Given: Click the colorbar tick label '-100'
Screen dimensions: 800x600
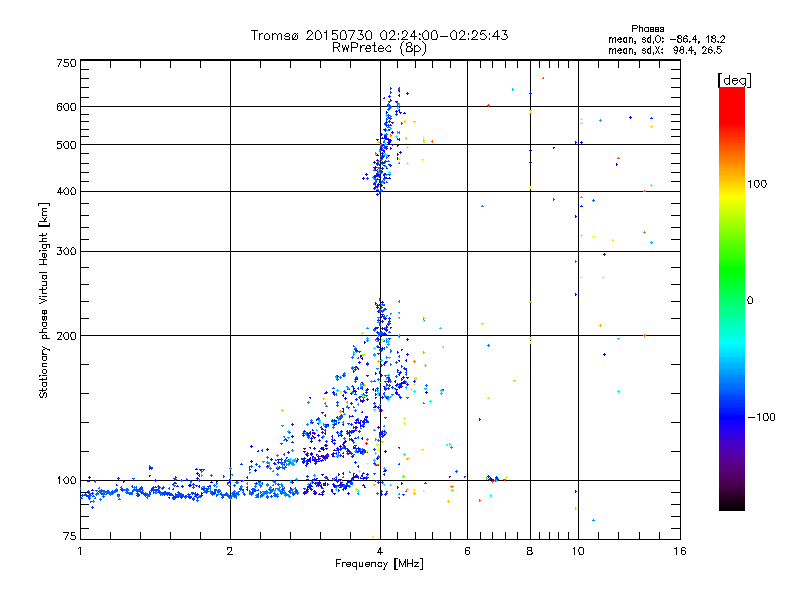Looking at the screenshot, I should point(761,417).
